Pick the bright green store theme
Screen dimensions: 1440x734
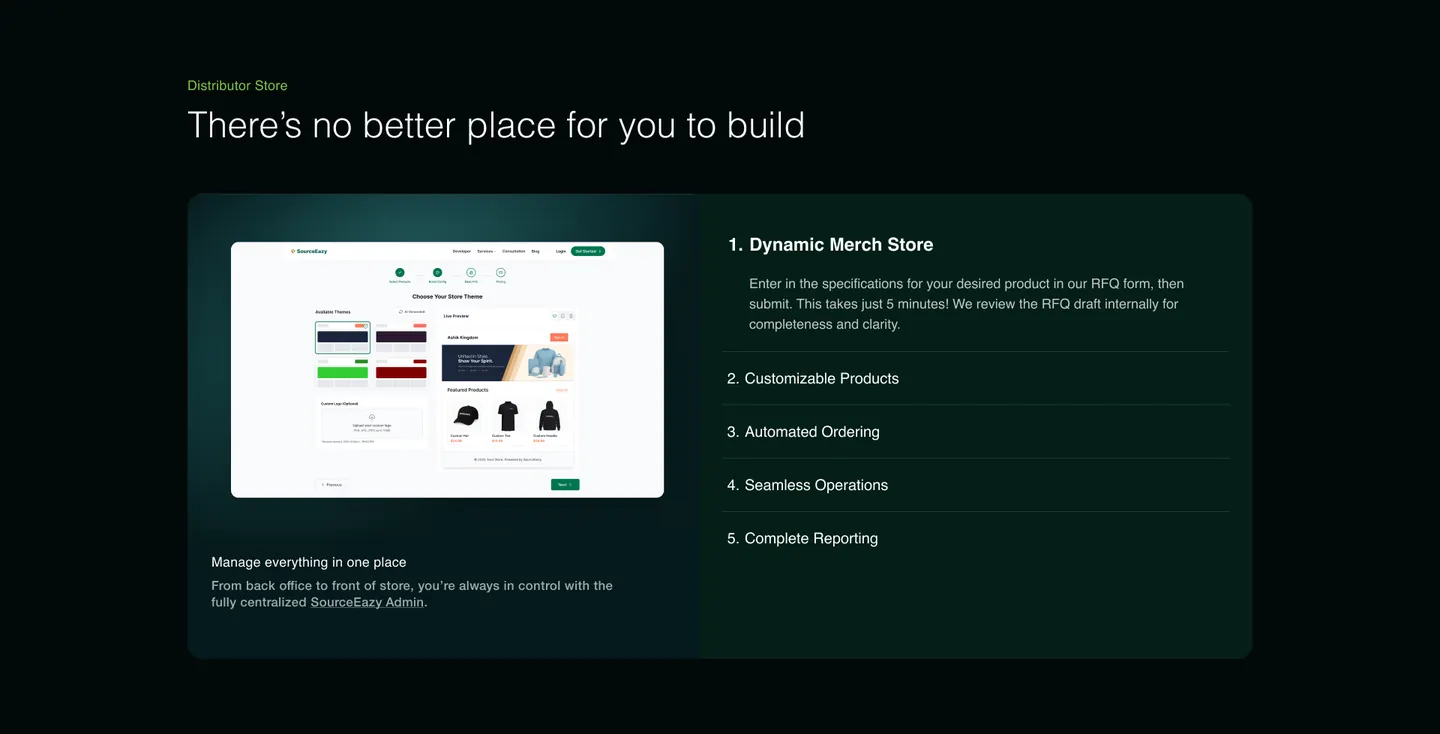pyautogui.click(x=343, y=373)
